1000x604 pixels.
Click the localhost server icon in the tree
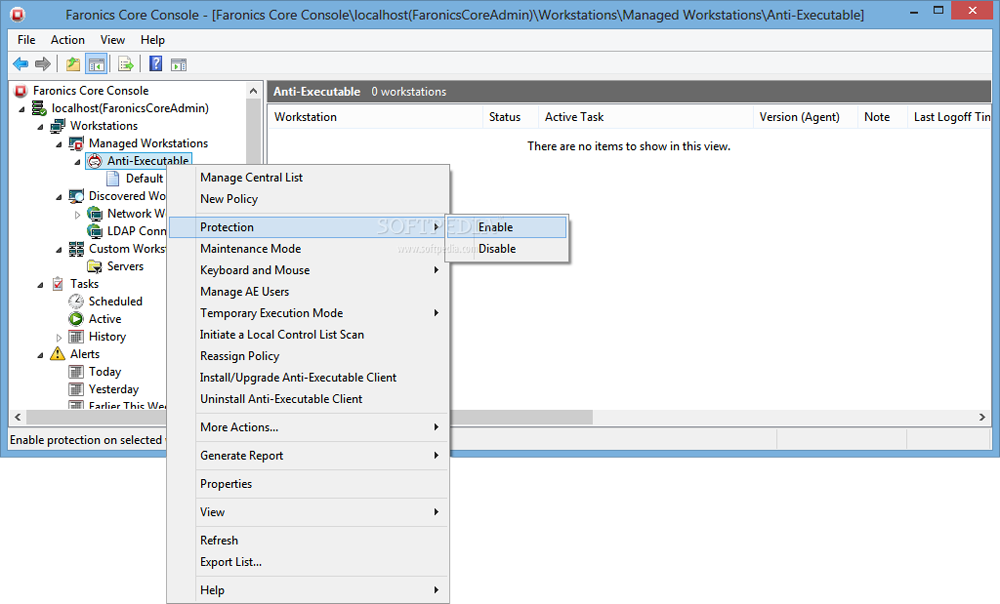click(x=40, y=108)
